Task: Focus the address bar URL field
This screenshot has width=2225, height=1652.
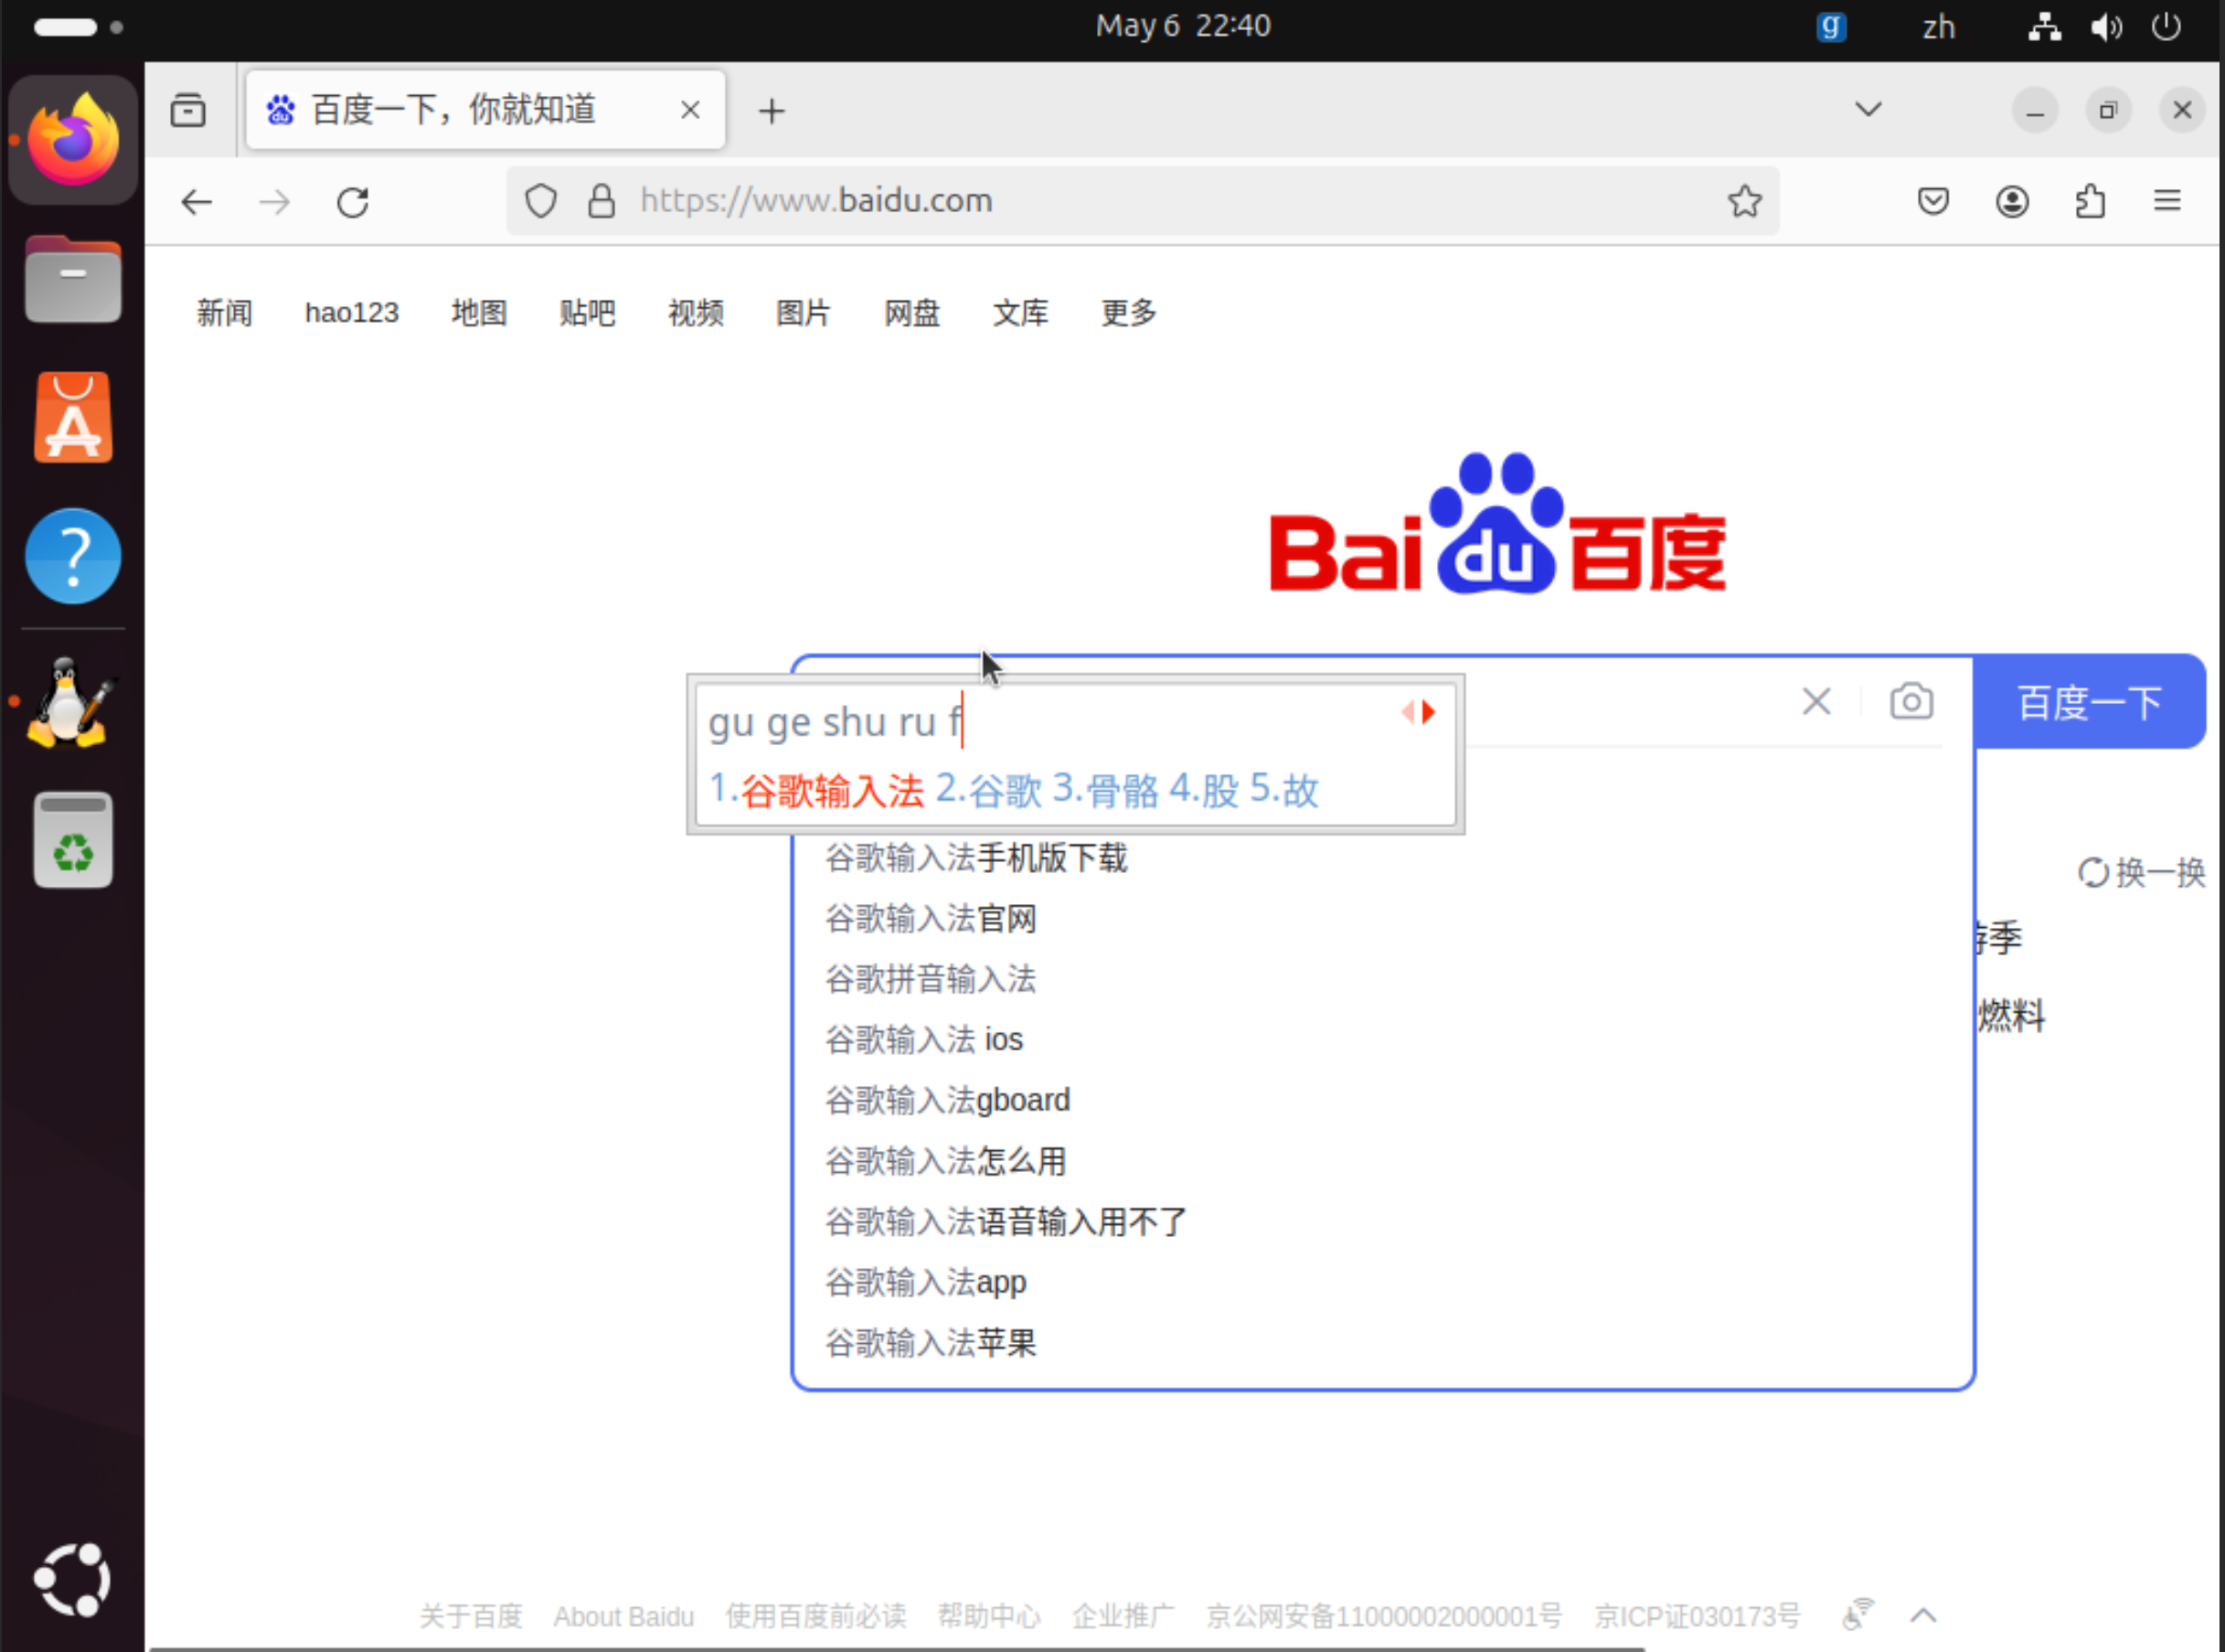Action: point(1142,201)
